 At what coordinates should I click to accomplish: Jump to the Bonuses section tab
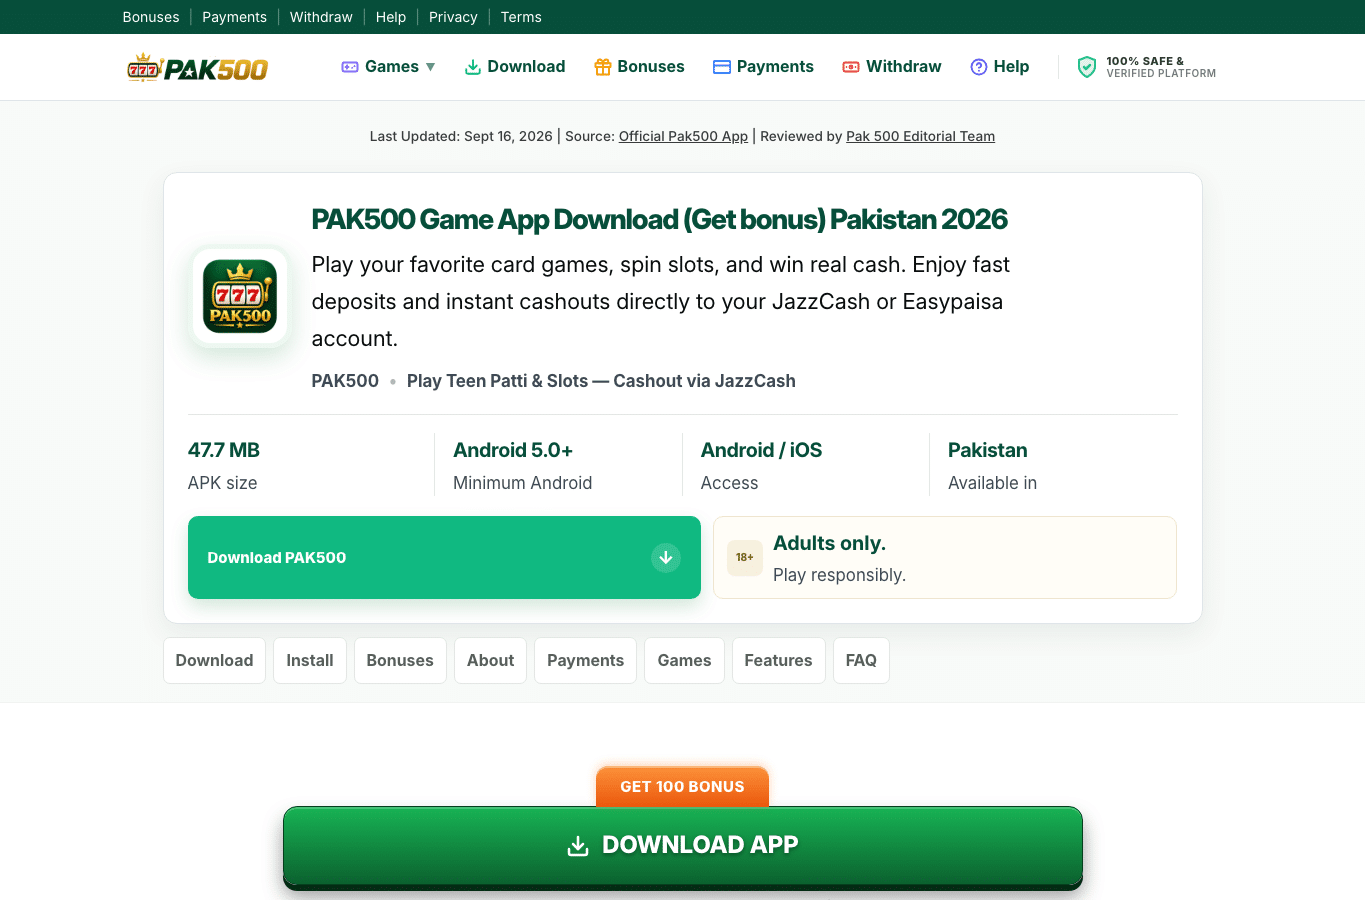pyautogui.click(x=400, y=660)
